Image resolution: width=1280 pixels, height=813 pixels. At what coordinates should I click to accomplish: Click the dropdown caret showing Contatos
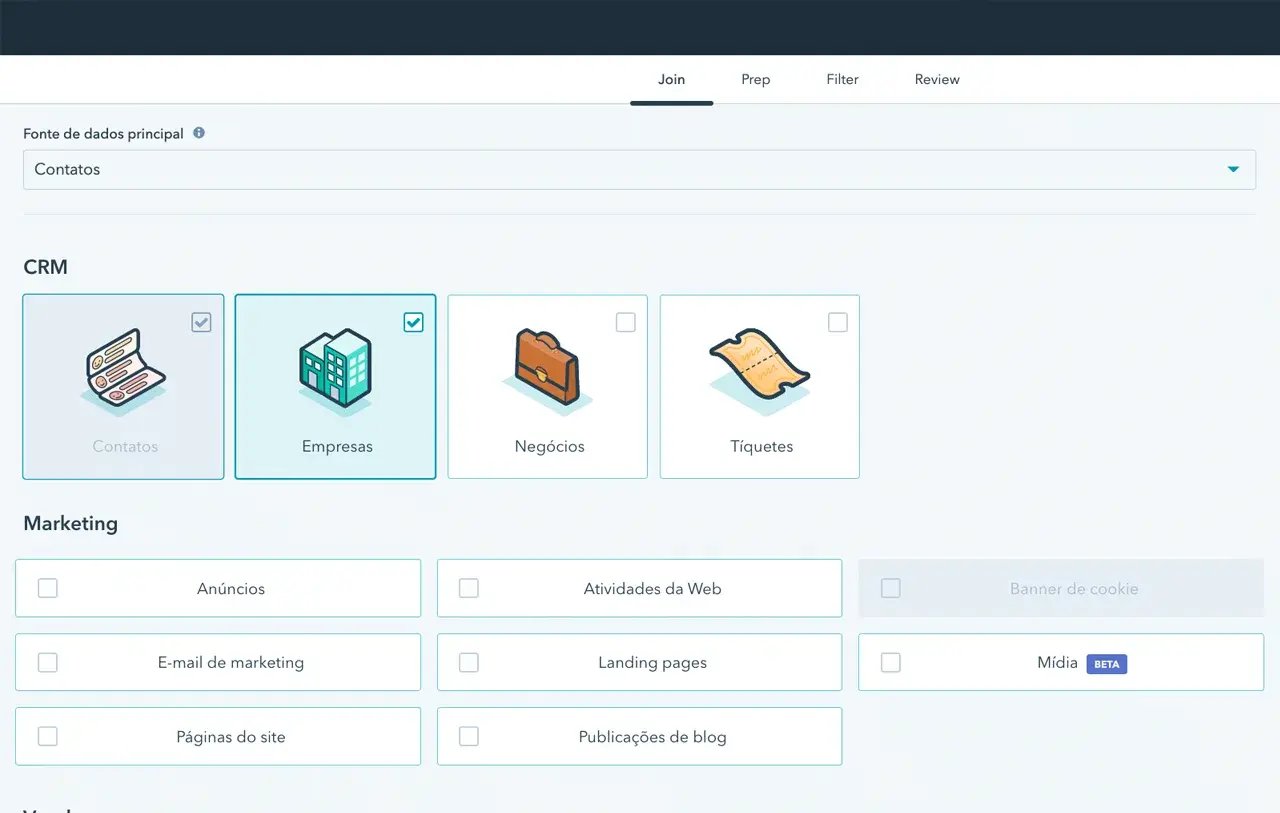1233,169
